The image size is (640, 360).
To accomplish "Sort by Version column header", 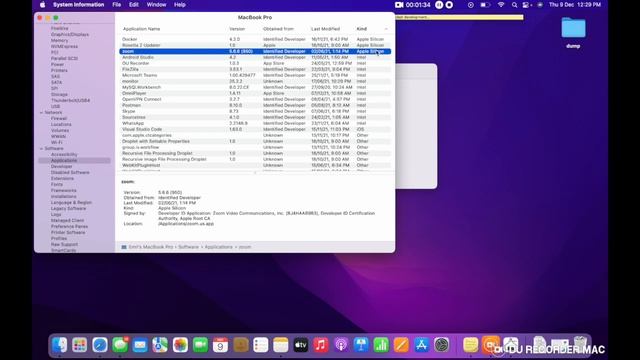I will [x=237, y=29].
